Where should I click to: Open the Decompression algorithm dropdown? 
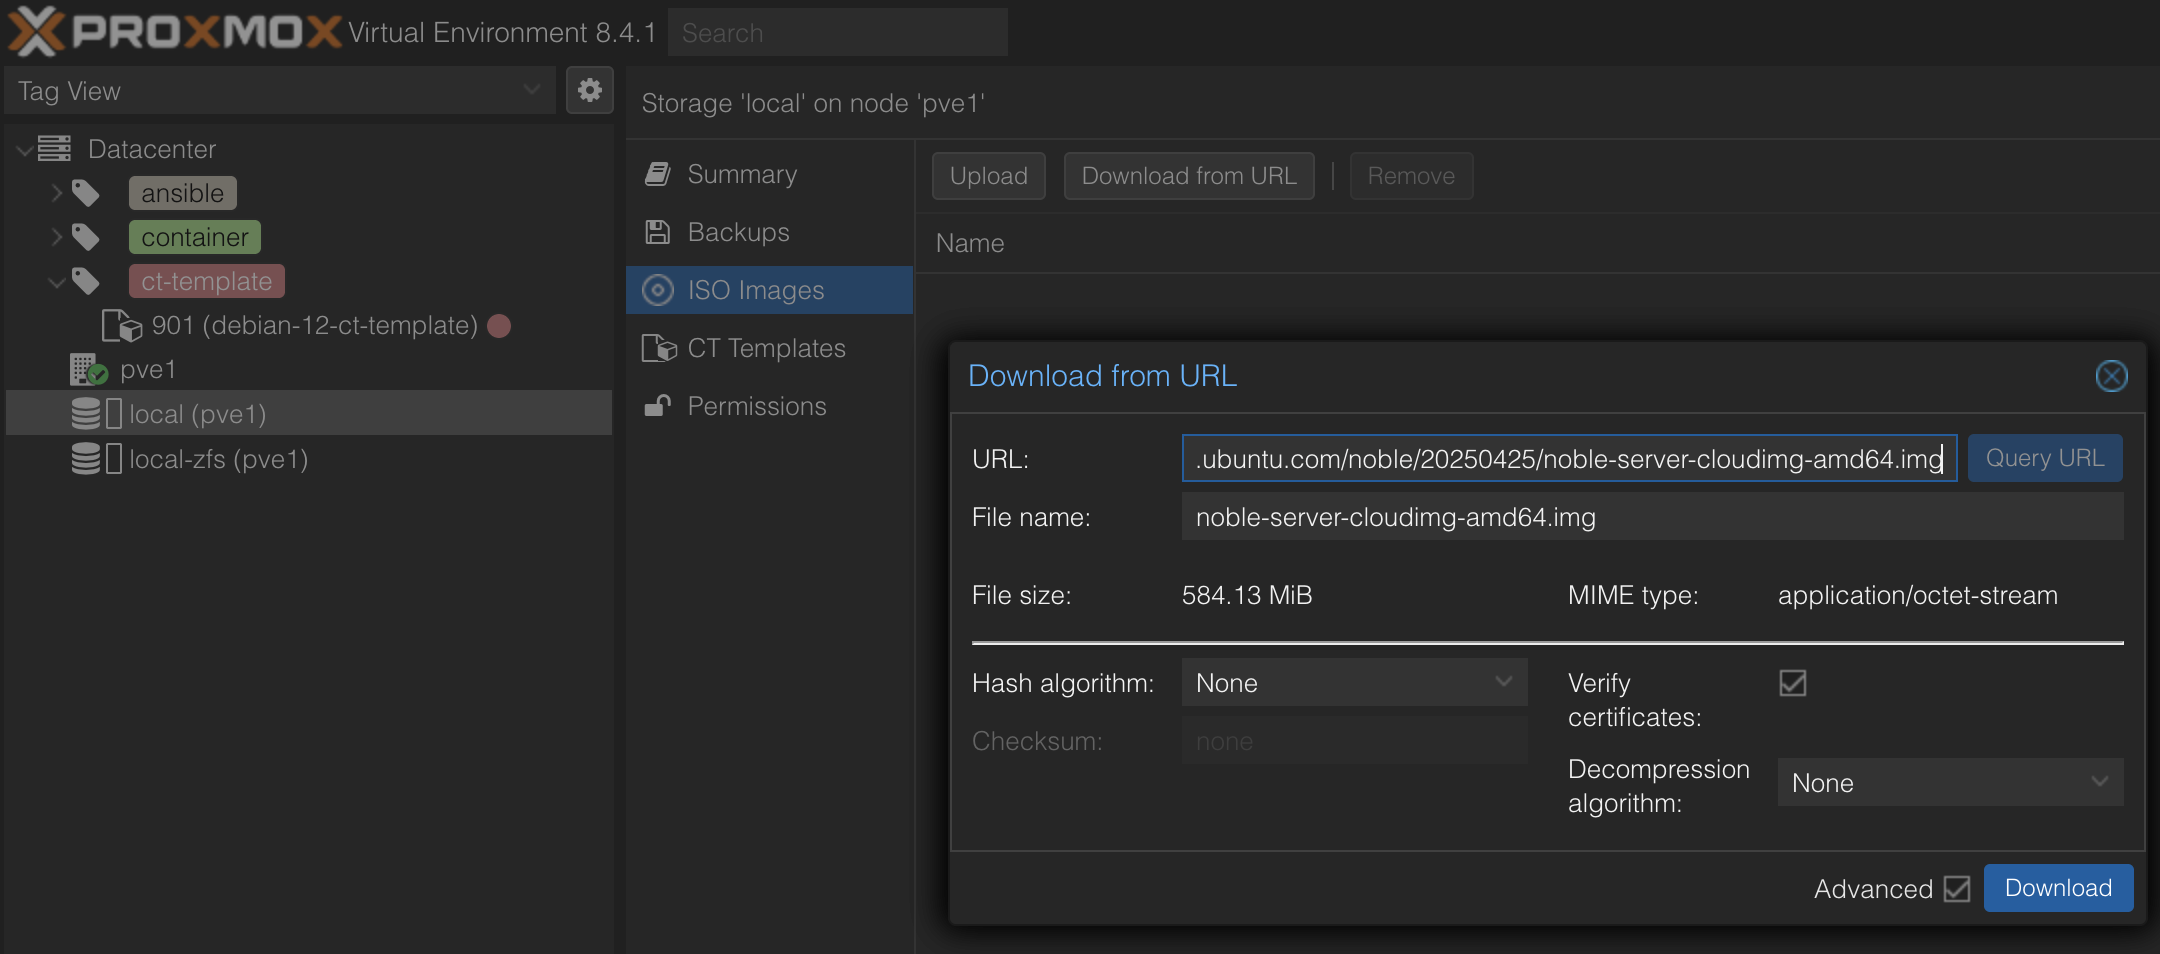coord(1949,783)
